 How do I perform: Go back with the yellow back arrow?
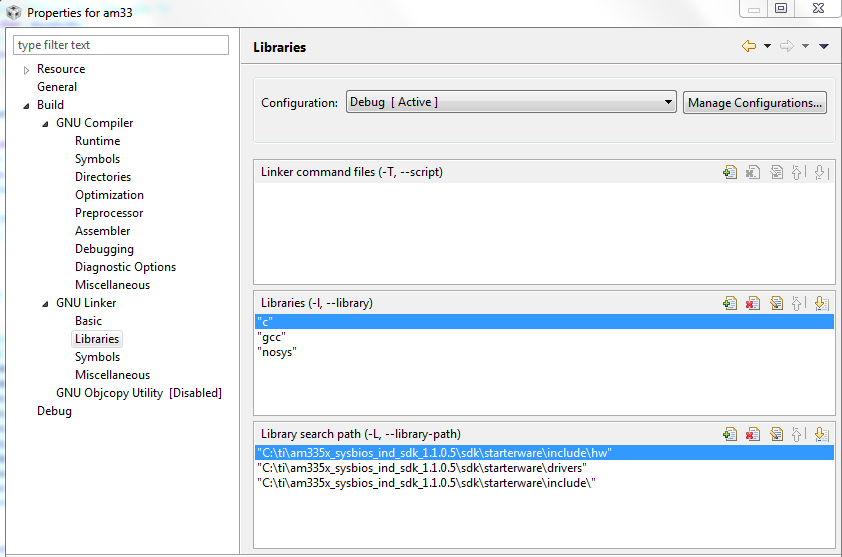tap(749, 46)
